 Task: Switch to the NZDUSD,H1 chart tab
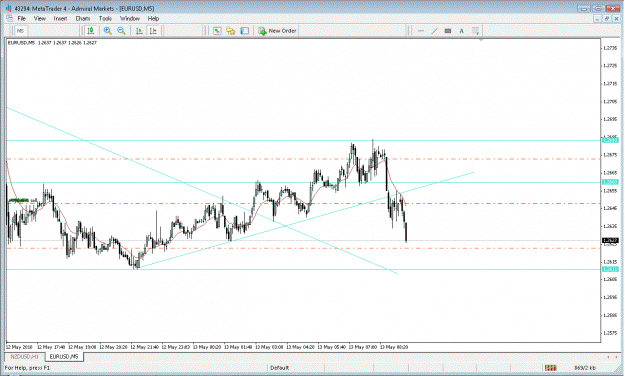point(25,356)
